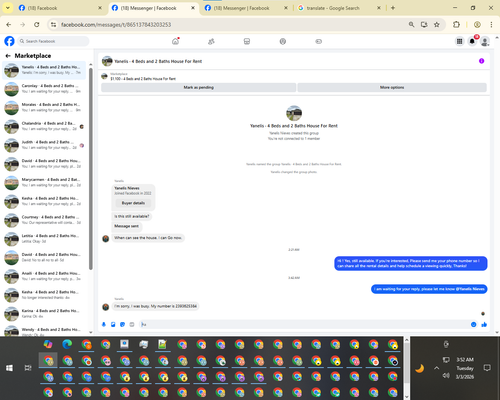Screen dimensions: 500x400
Task: Open the Courtney conversation
Action: 44,220
